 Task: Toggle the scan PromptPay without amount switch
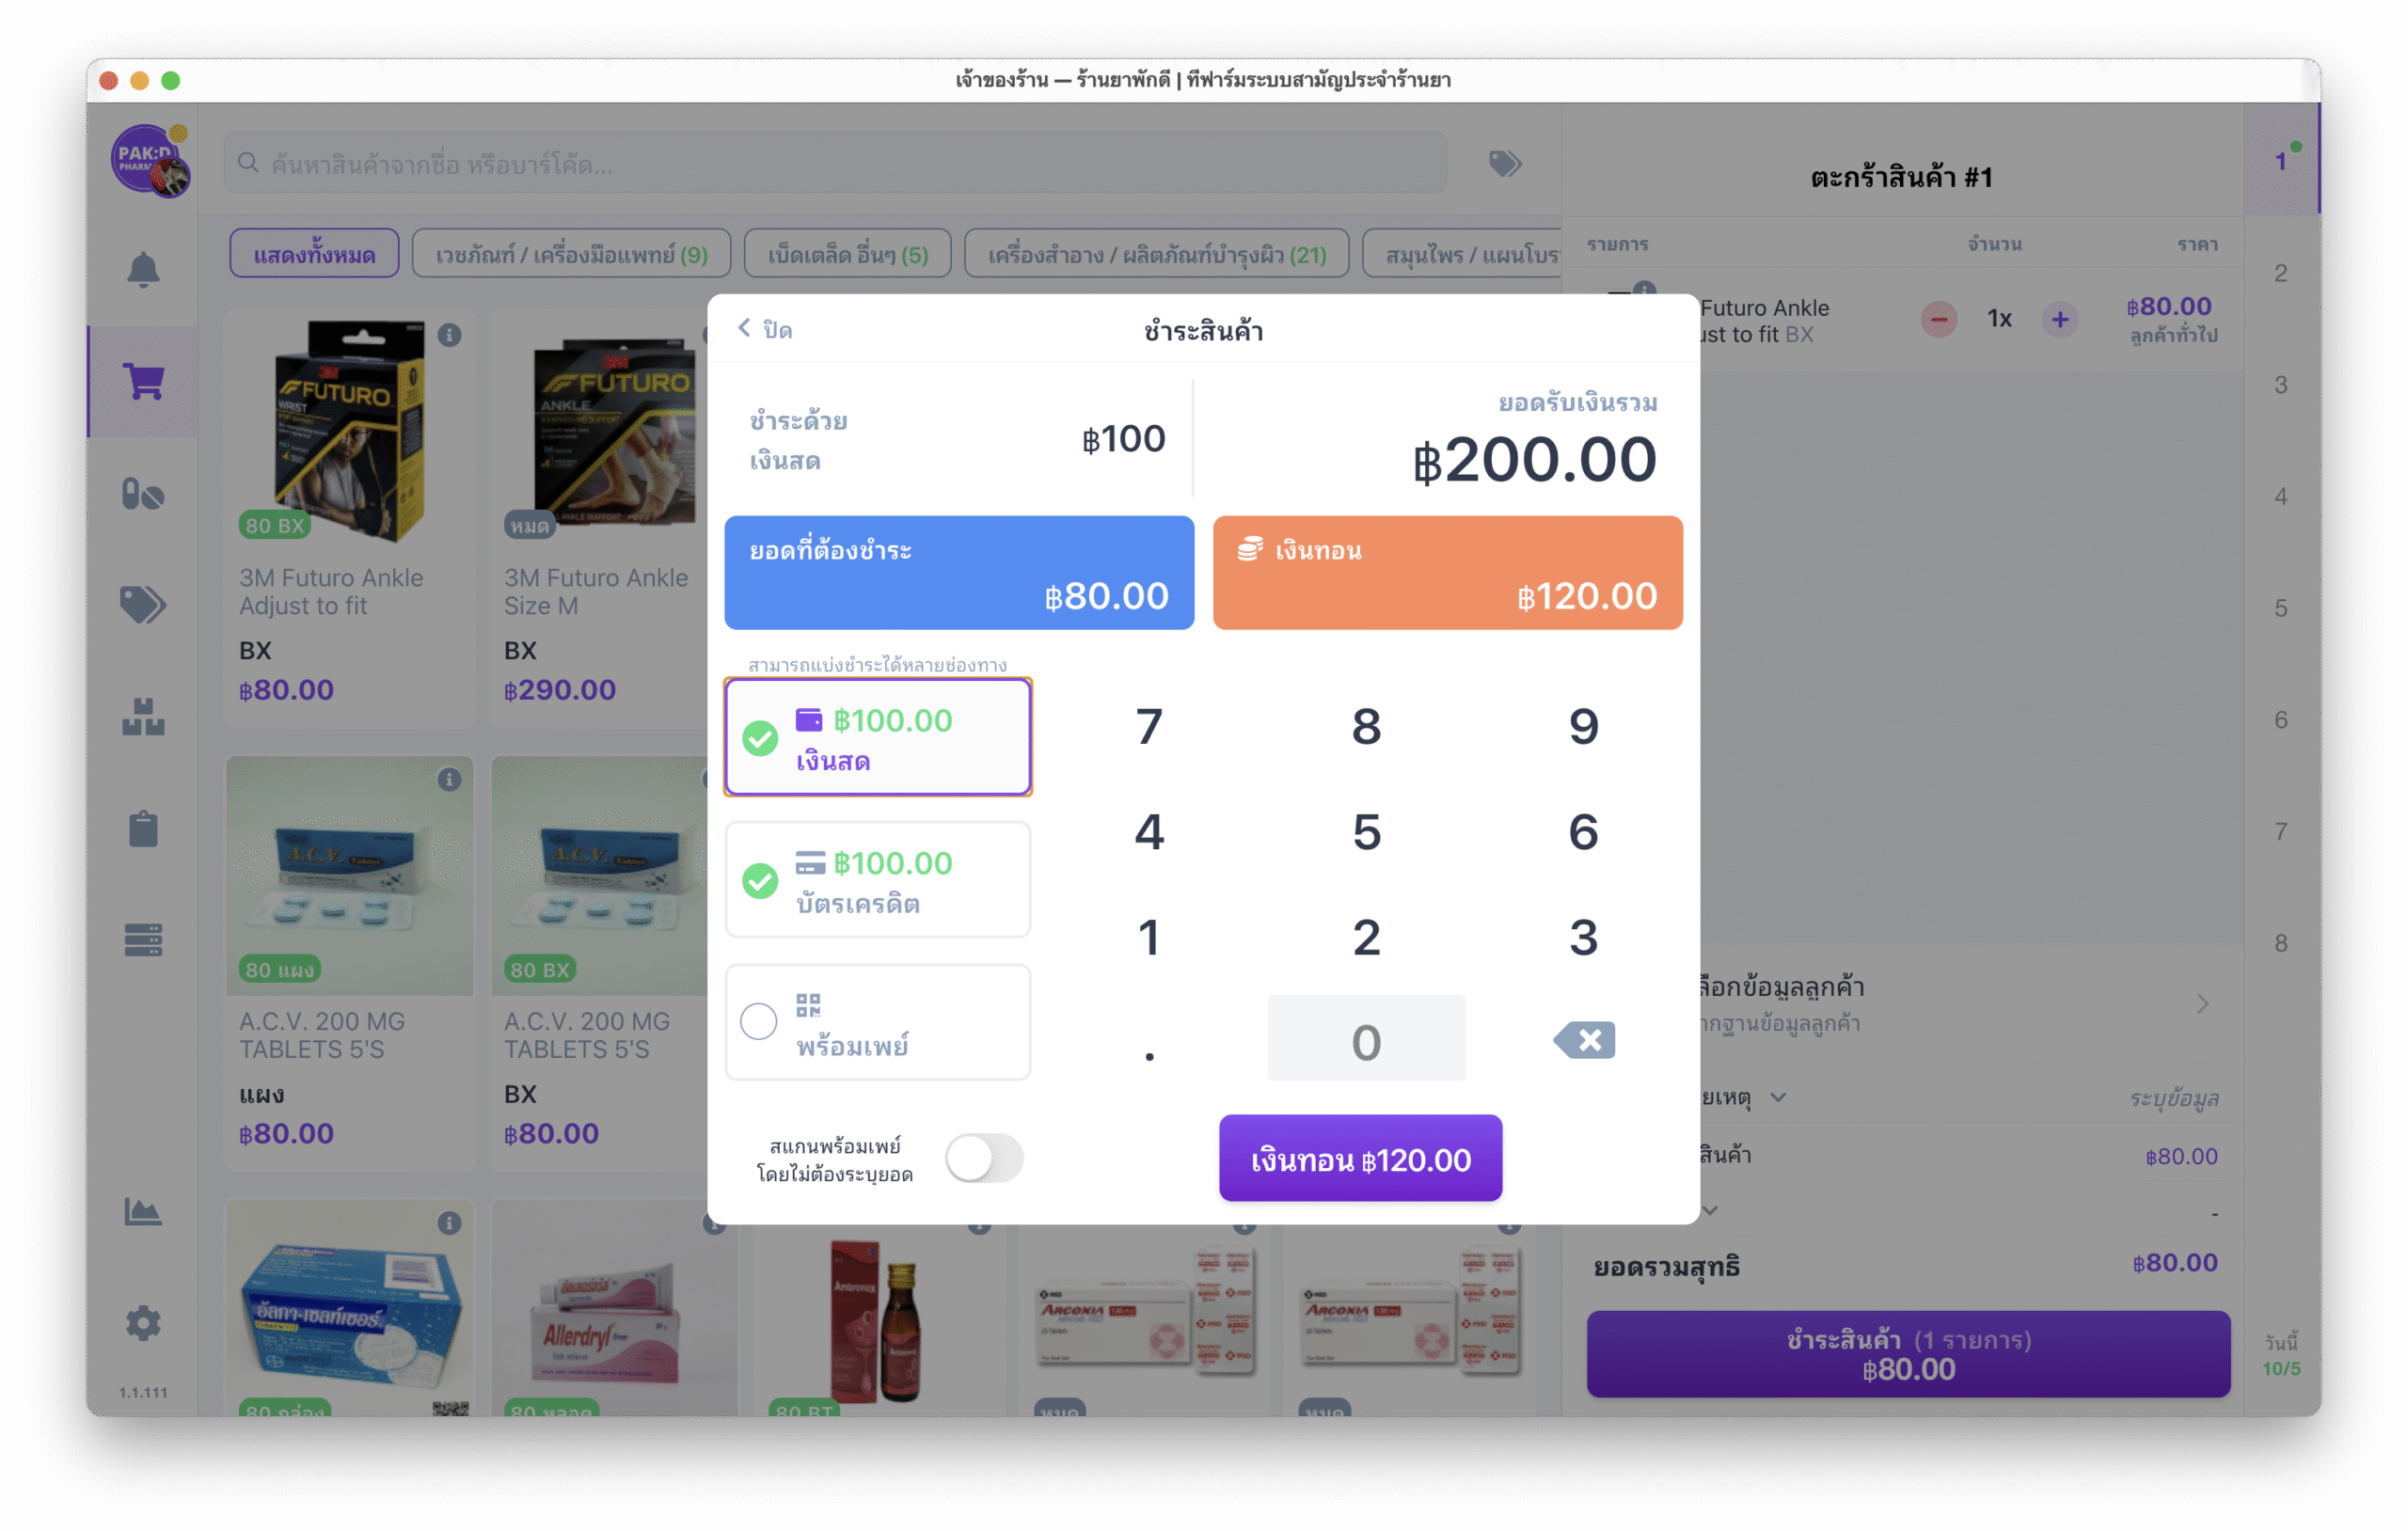(984, 1158)
